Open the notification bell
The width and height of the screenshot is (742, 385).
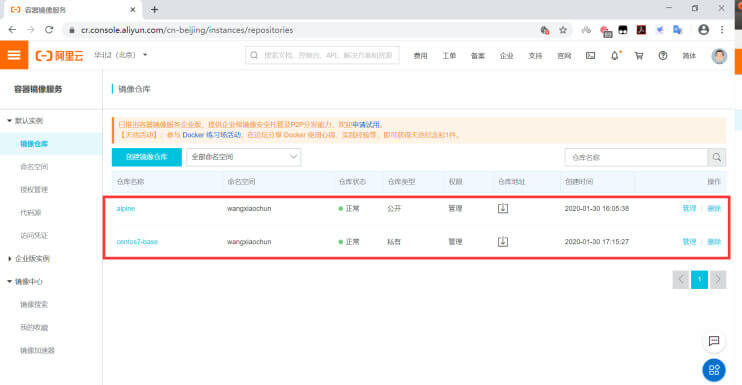(615, 55)
